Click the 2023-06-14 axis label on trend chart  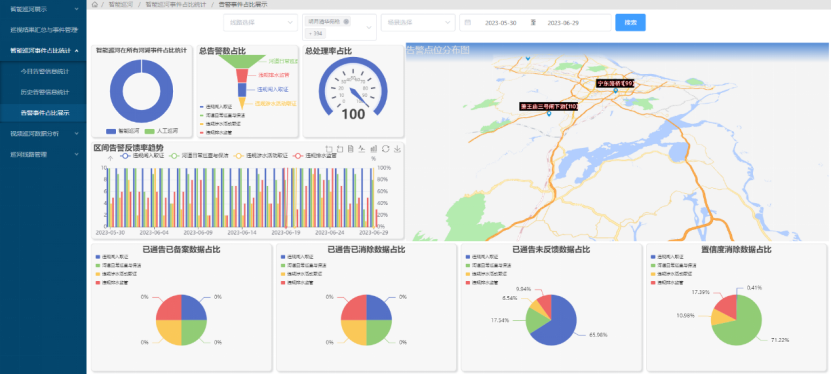242,233
